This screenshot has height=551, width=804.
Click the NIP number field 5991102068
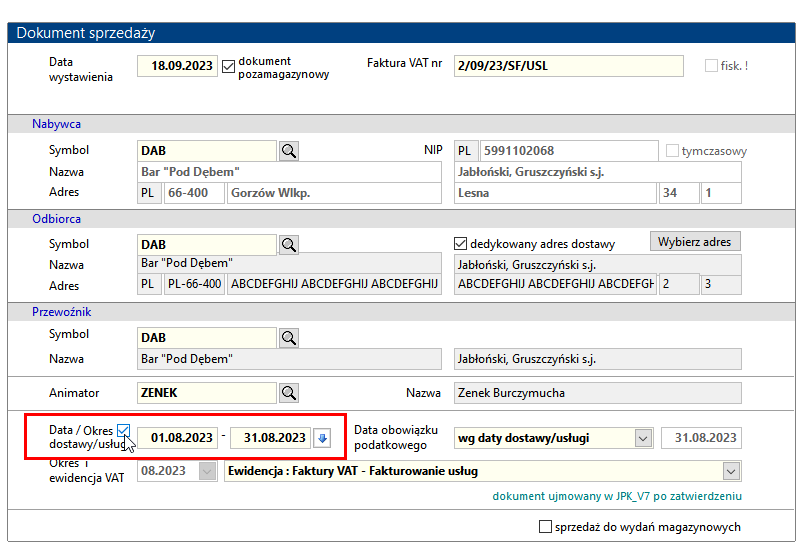tap(569, 151)
